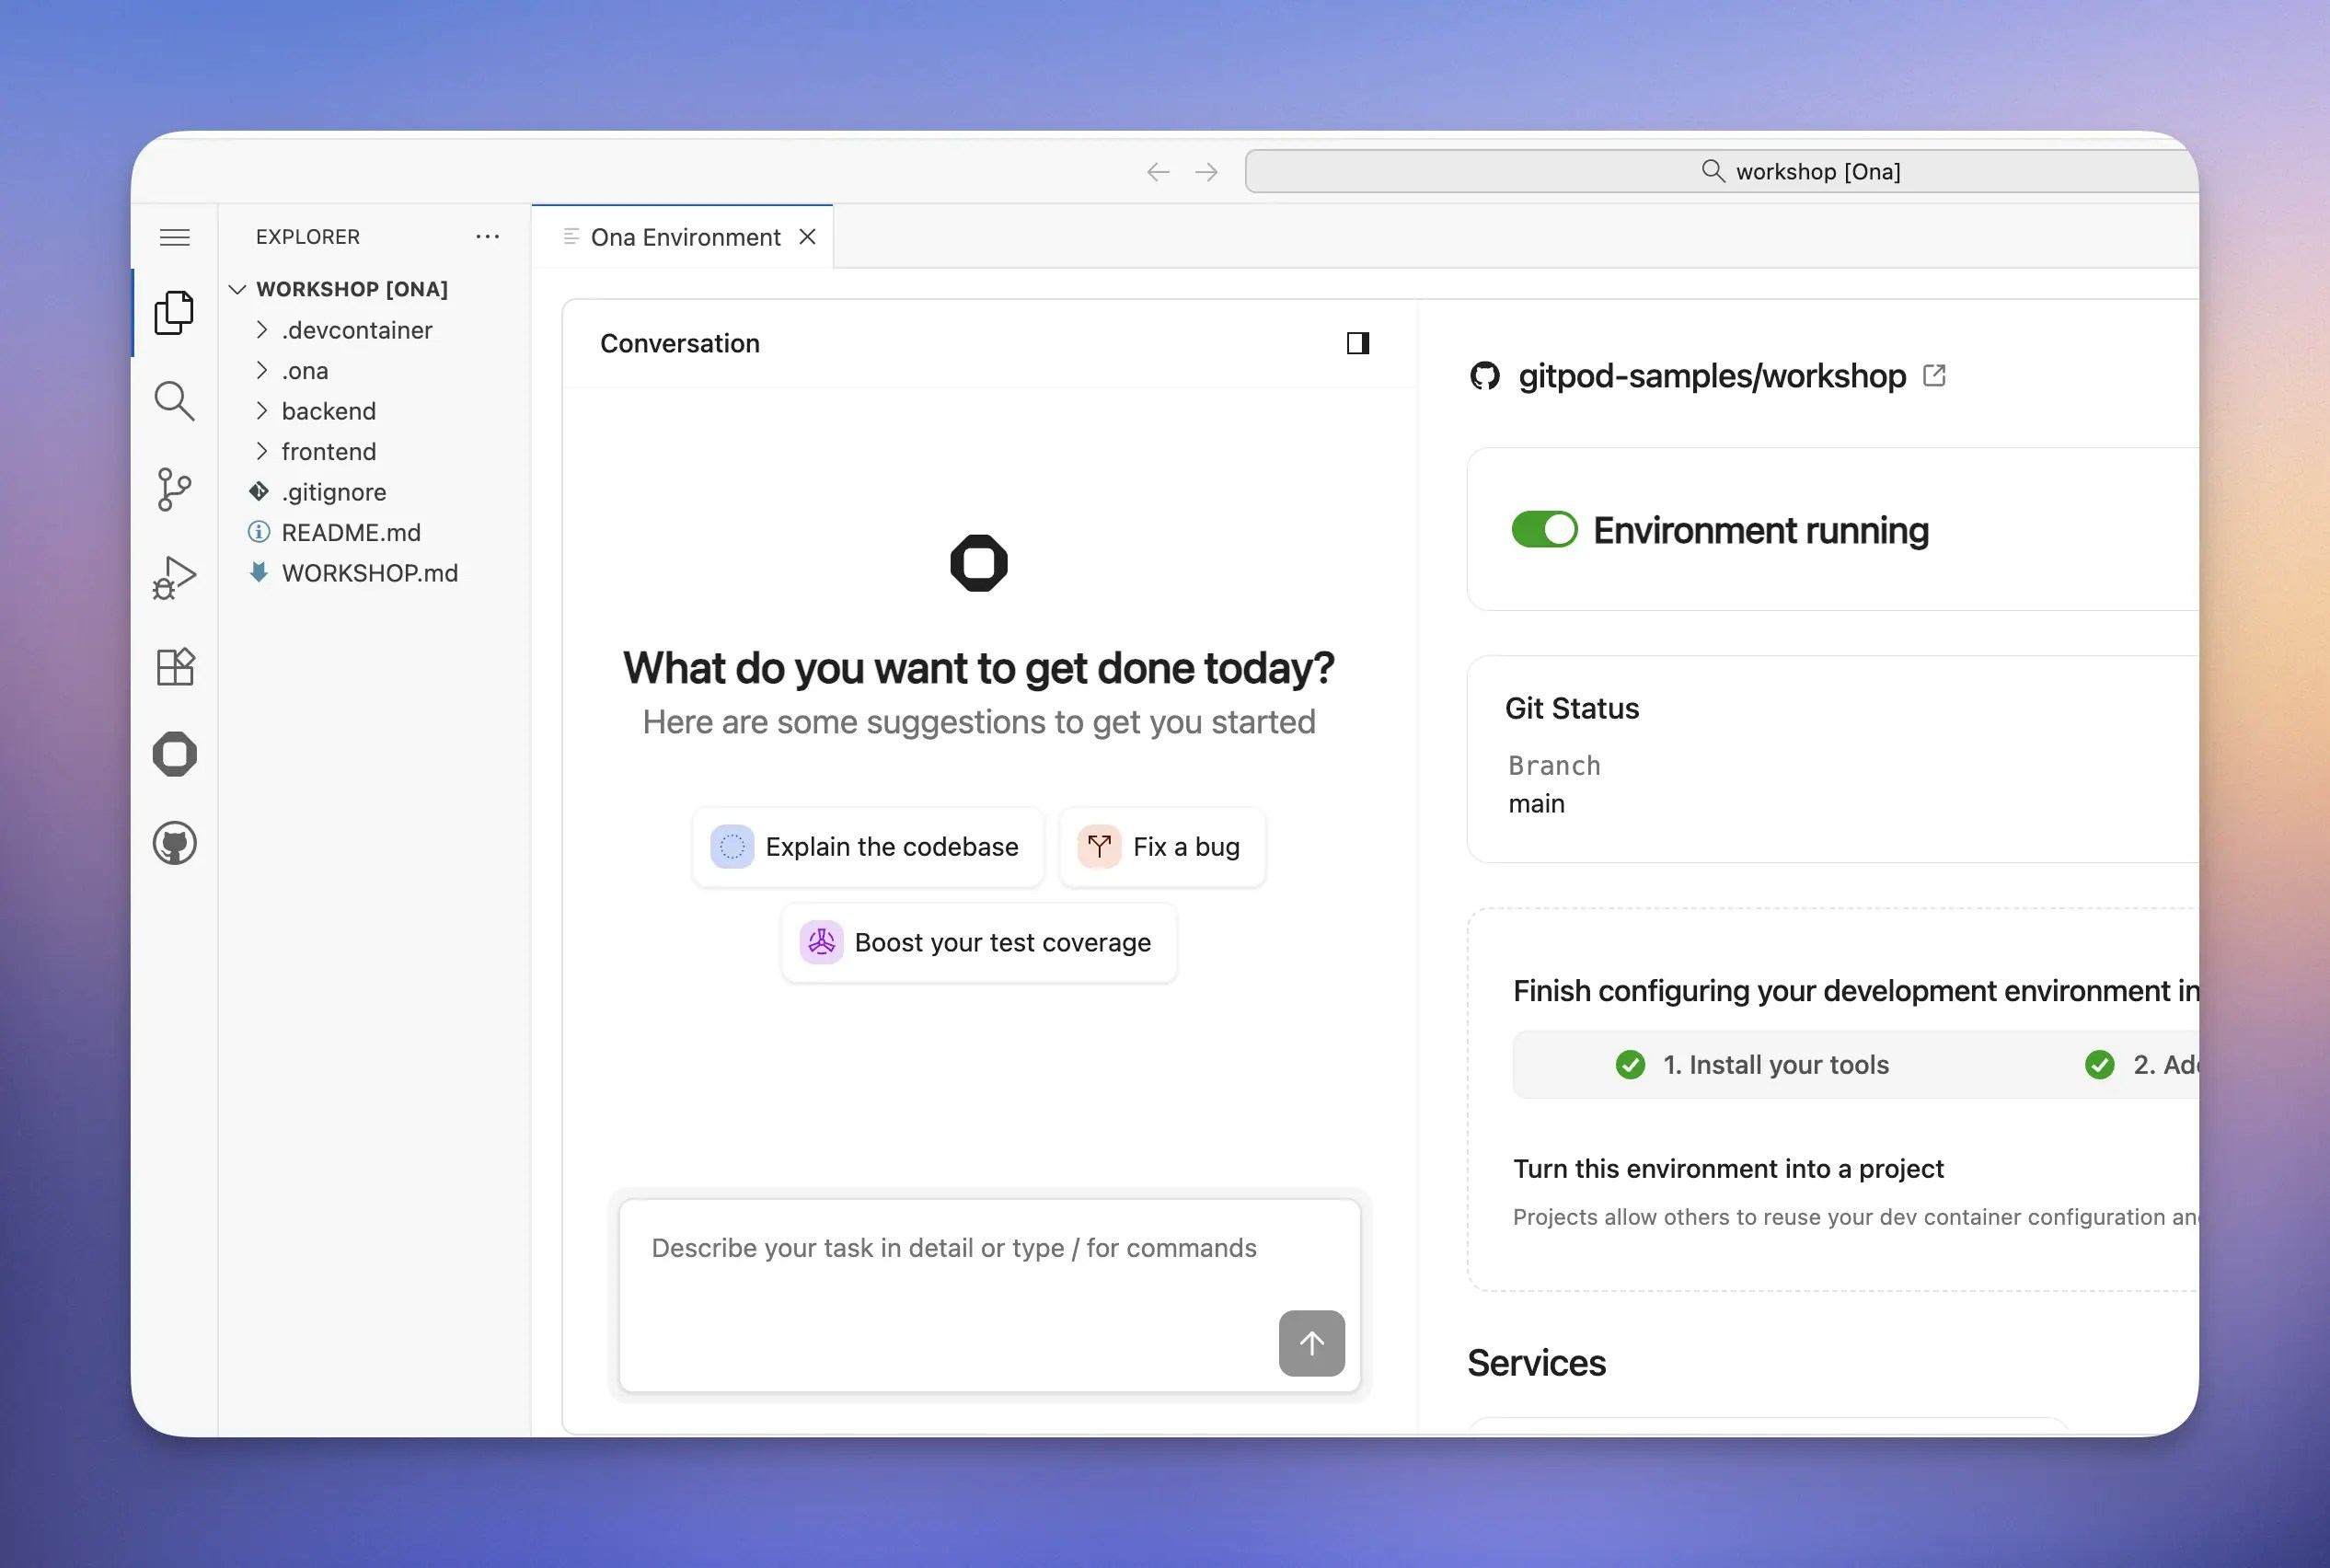2330x1568 pixels.
Task: Select the Ona Environment tab
Action: (x=685, y=237)
